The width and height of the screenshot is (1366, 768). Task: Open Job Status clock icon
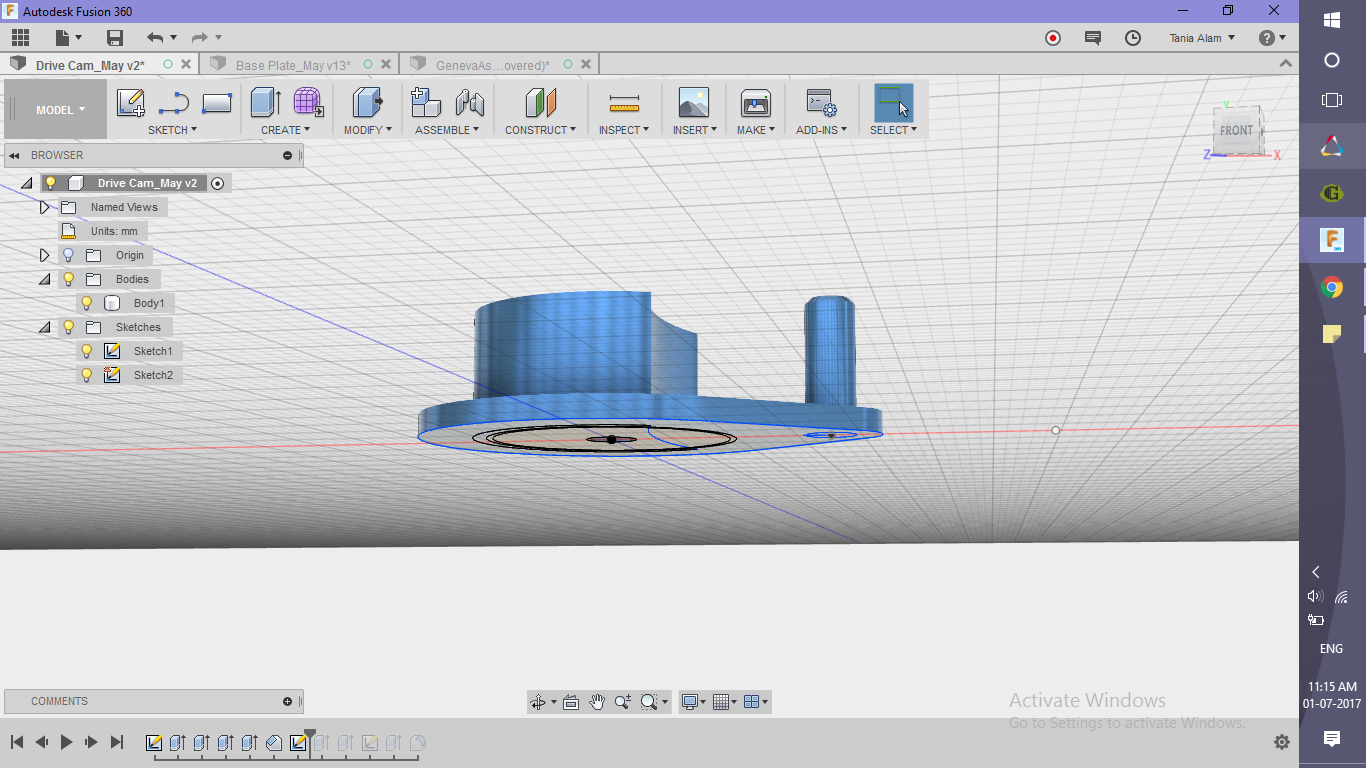(1133, 38)
